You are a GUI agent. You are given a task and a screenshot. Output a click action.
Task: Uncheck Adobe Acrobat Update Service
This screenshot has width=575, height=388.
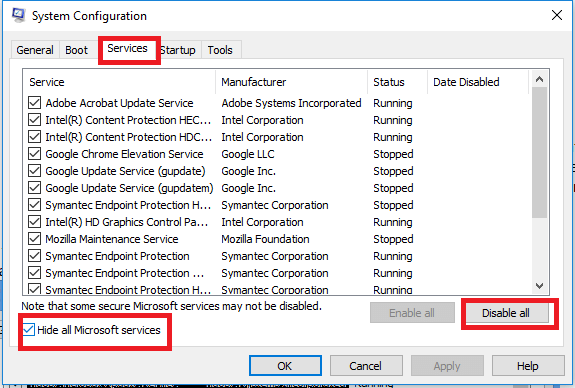[34, 103]
